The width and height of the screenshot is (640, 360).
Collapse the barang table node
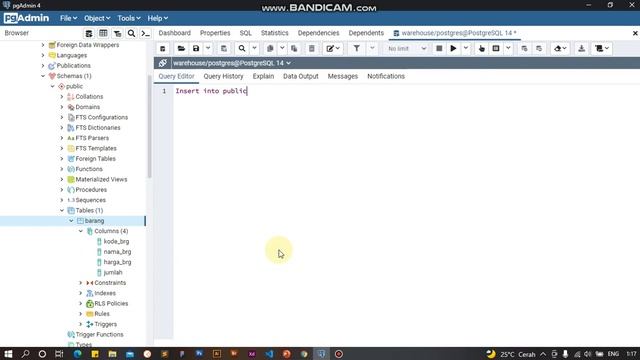[x=71, y=221]
